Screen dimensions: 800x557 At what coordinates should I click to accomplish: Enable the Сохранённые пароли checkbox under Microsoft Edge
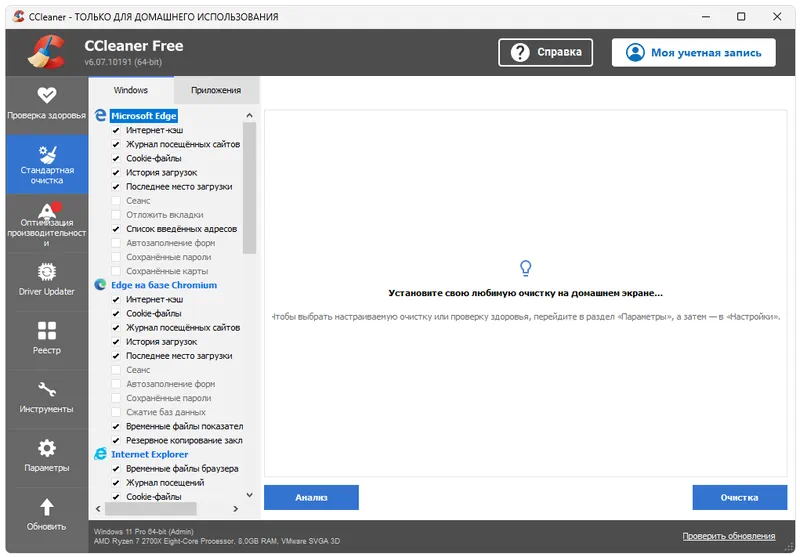(116, 257)
